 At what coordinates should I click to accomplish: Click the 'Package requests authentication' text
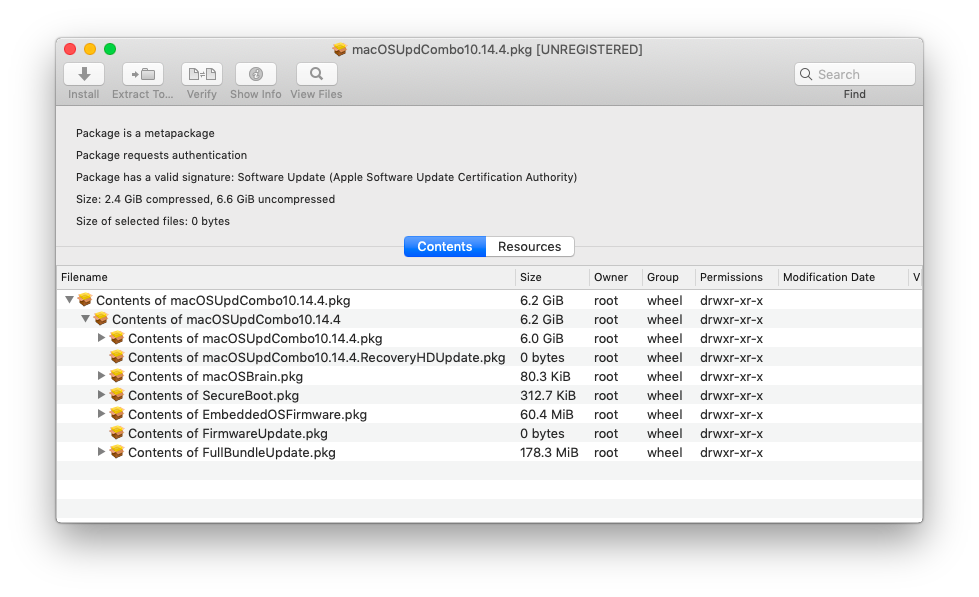(161, 155)
